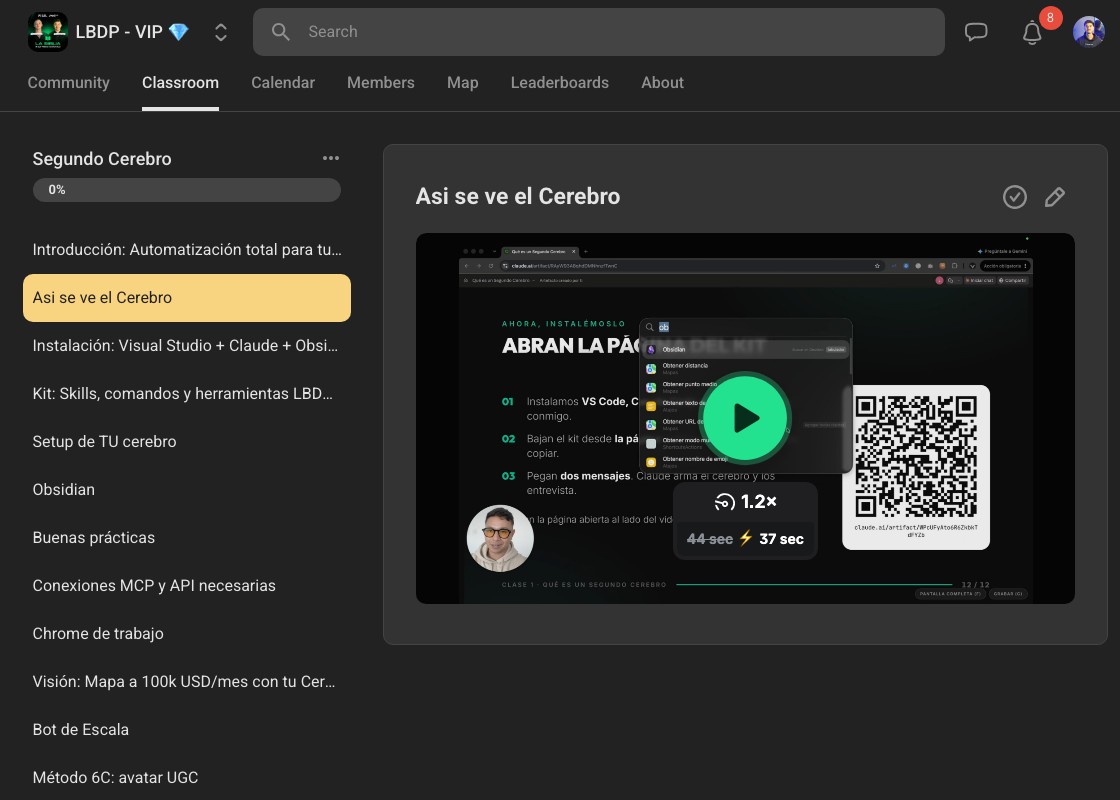The width and height of the screenshot is (1120, 800).
Task: Select the 'Asi se ve el Cerebro' lesson
Action: pyautogui.click(x=187, y=298)
